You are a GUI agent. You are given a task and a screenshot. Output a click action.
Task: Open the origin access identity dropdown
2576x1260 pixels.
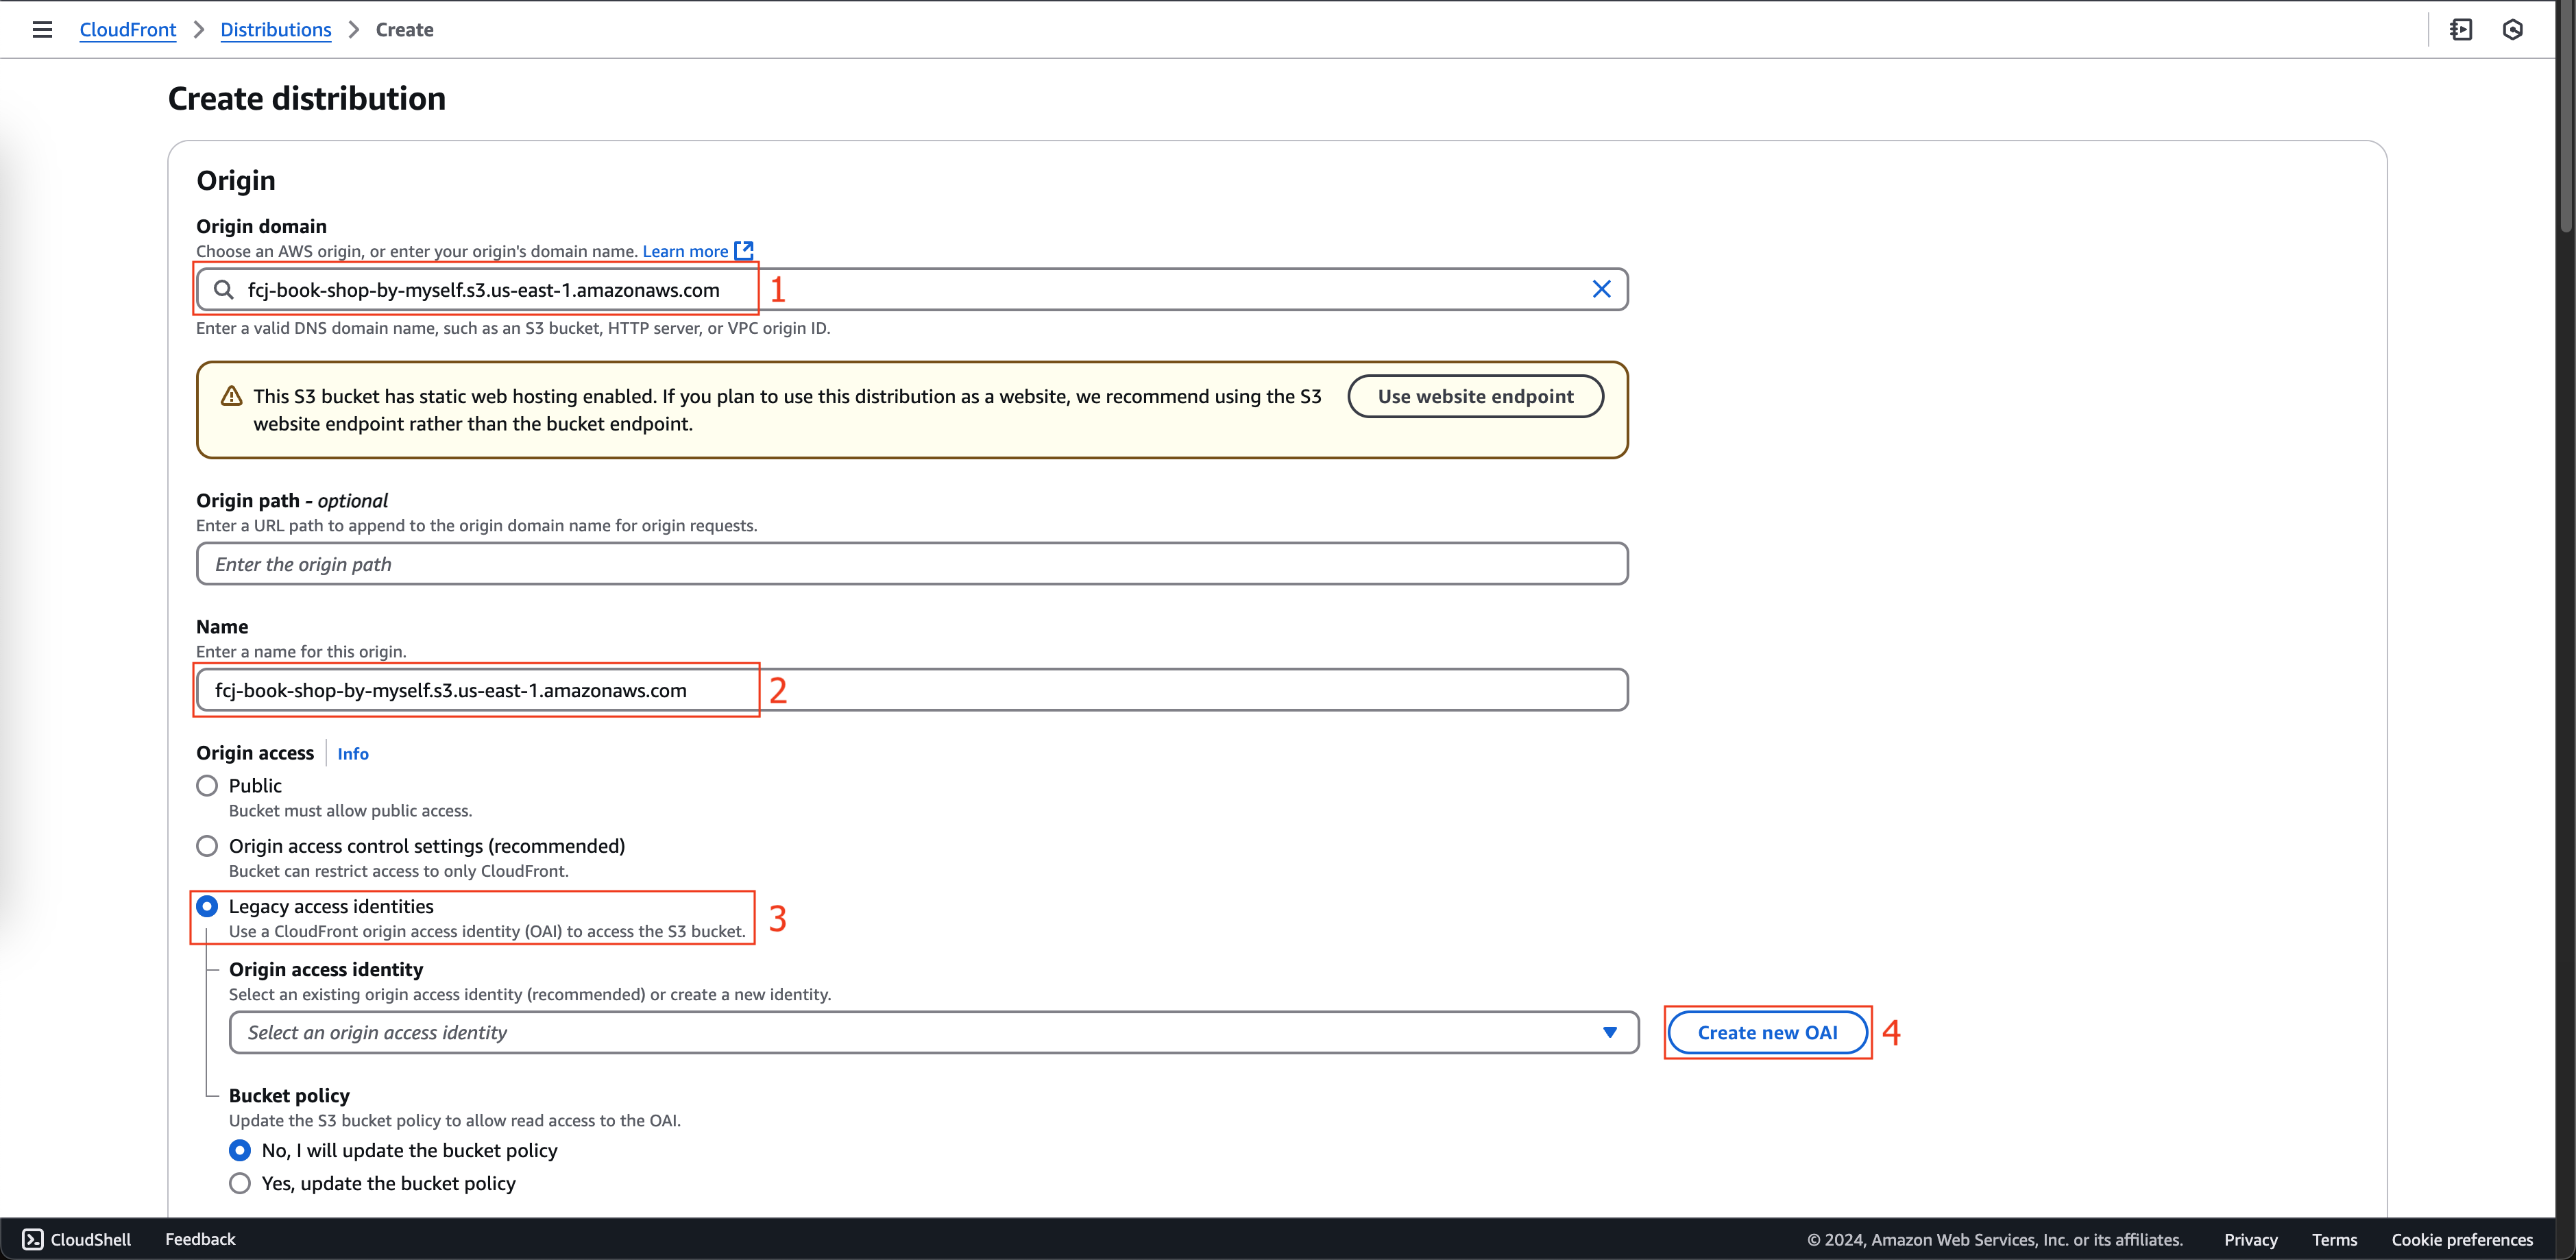[934, 1033]
